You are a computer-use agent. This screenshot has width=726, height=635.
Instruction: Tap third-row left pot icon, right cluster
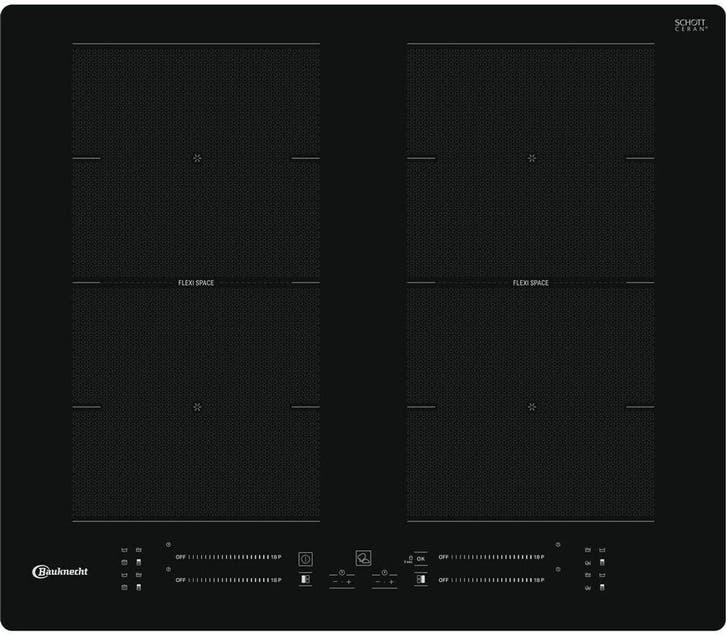click(x=588, y=575)
